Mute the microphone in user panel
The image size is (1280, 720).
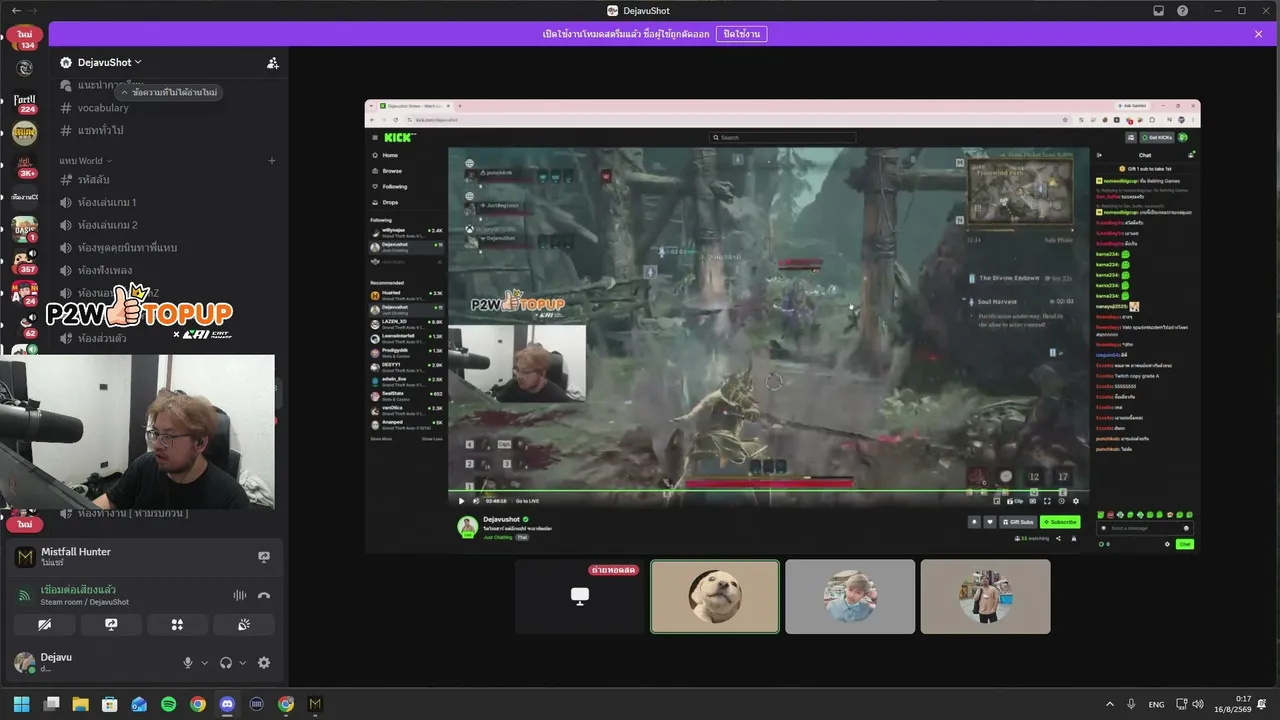click(x=188, y=663)
